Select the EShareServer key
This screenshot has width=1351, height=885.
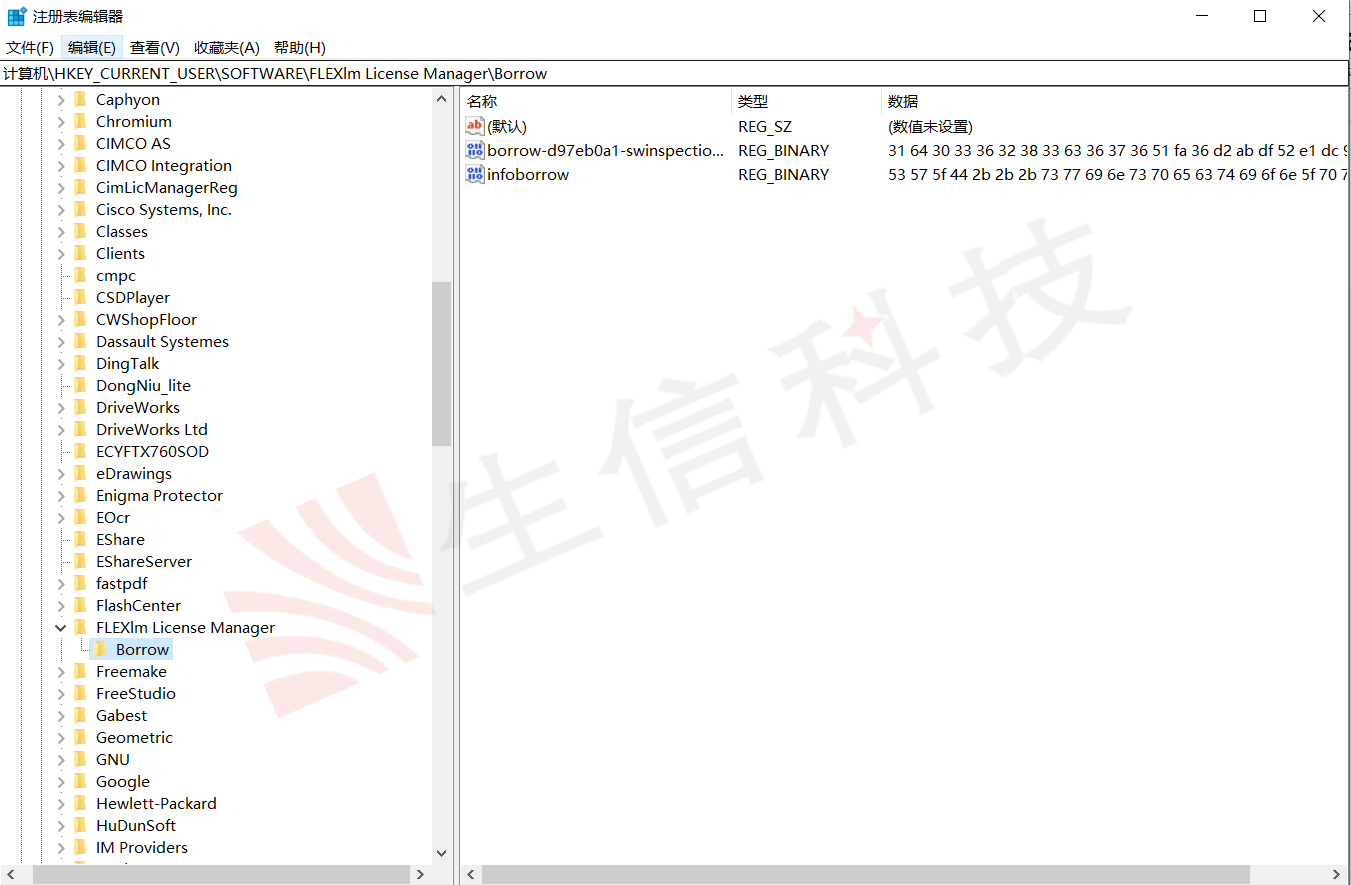(144, 561)
